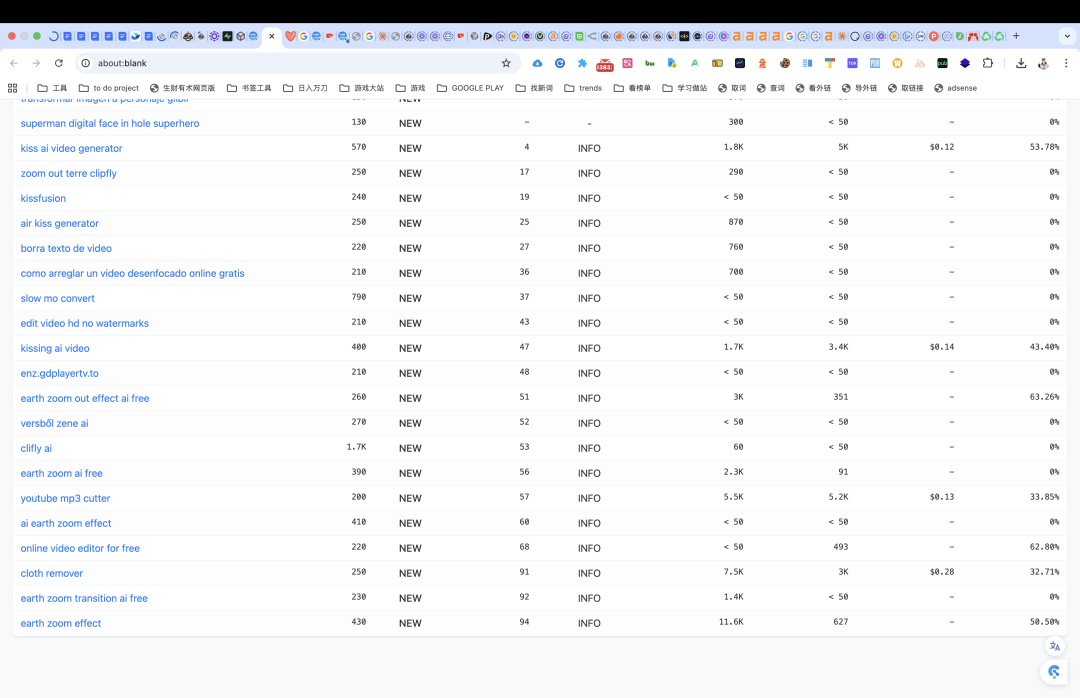Open the '游戏大站' bookmark folder
This screenshot has width=1080, height=698.
click(x=362, y=88)
